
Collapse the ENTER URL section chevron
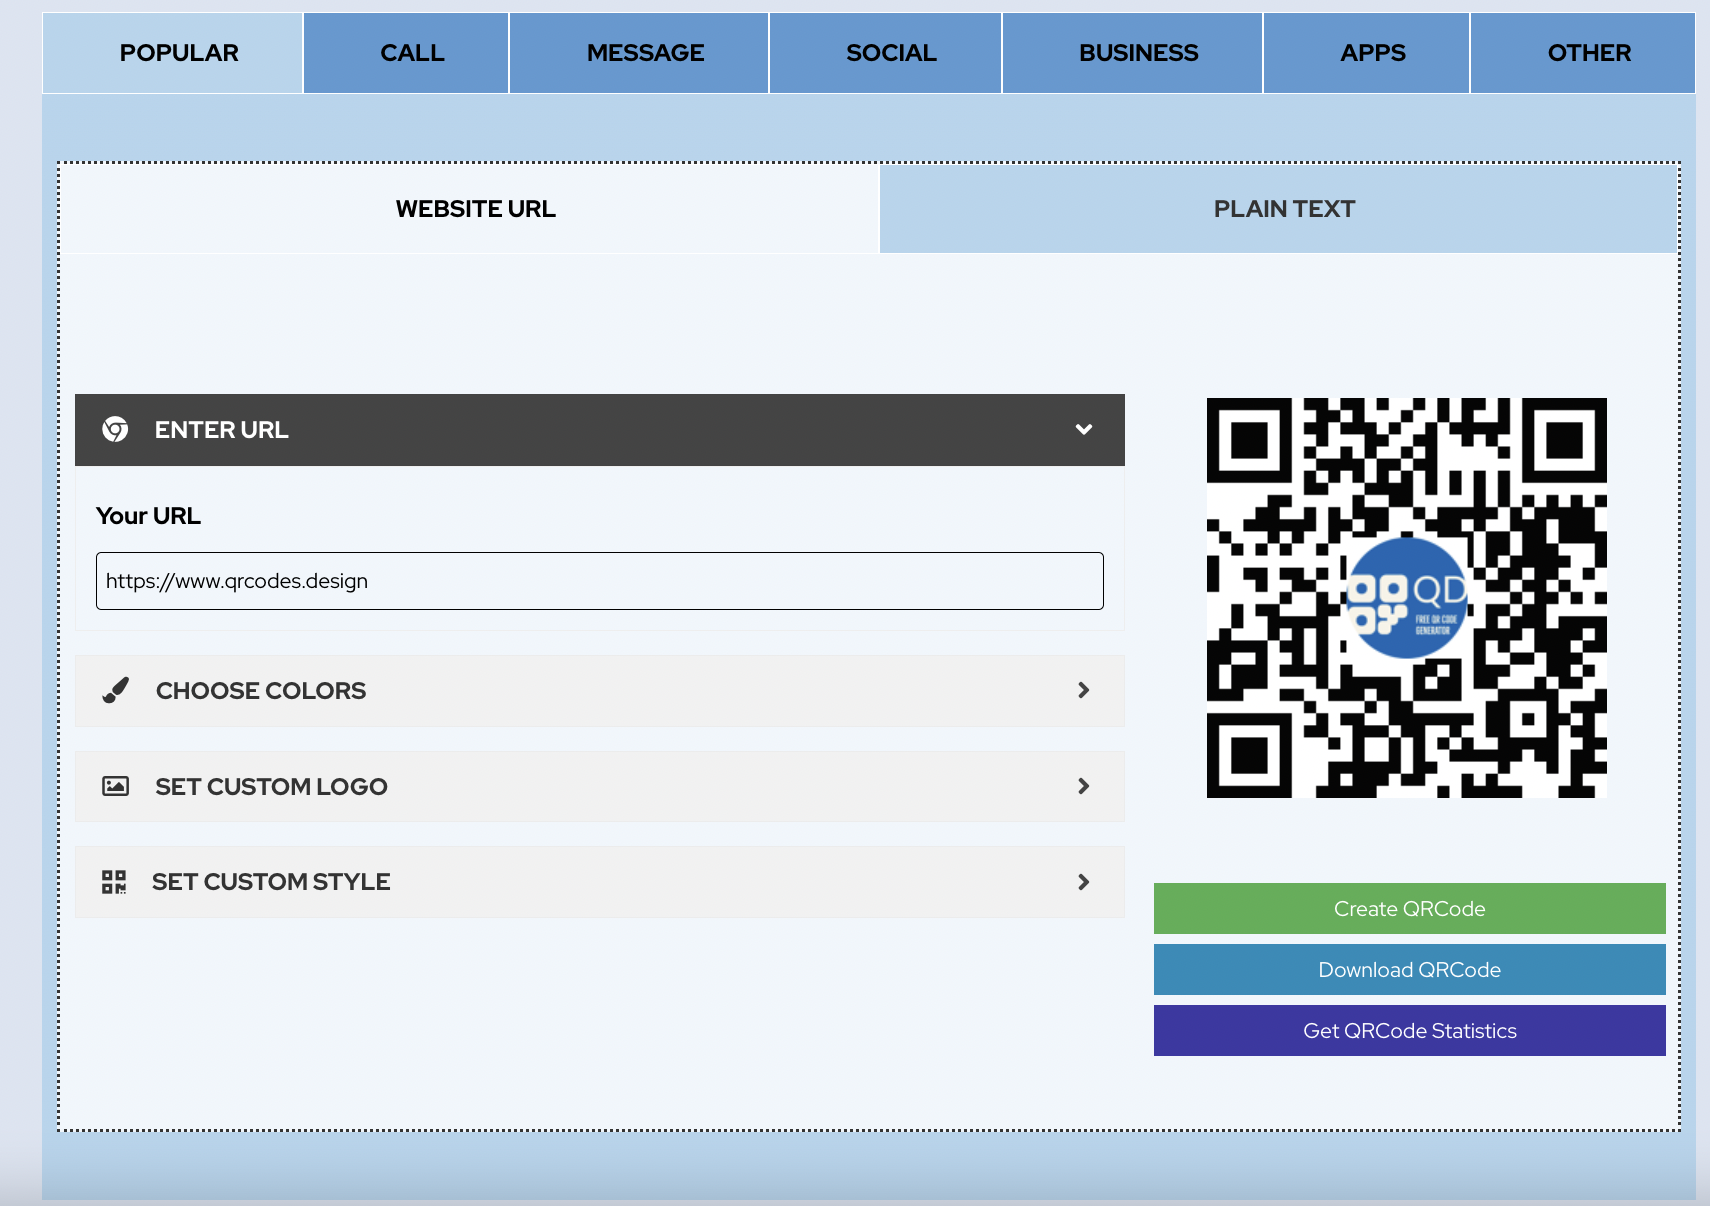tap(1084, 430)
